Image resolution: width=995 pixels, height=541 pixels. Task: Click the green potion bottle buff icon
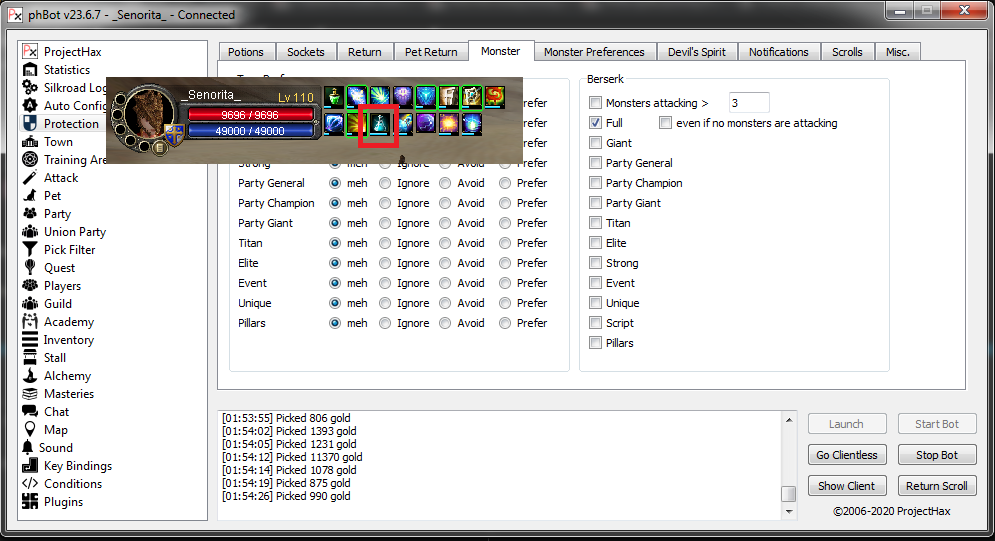pyautogui.click(x=334, y=97)
